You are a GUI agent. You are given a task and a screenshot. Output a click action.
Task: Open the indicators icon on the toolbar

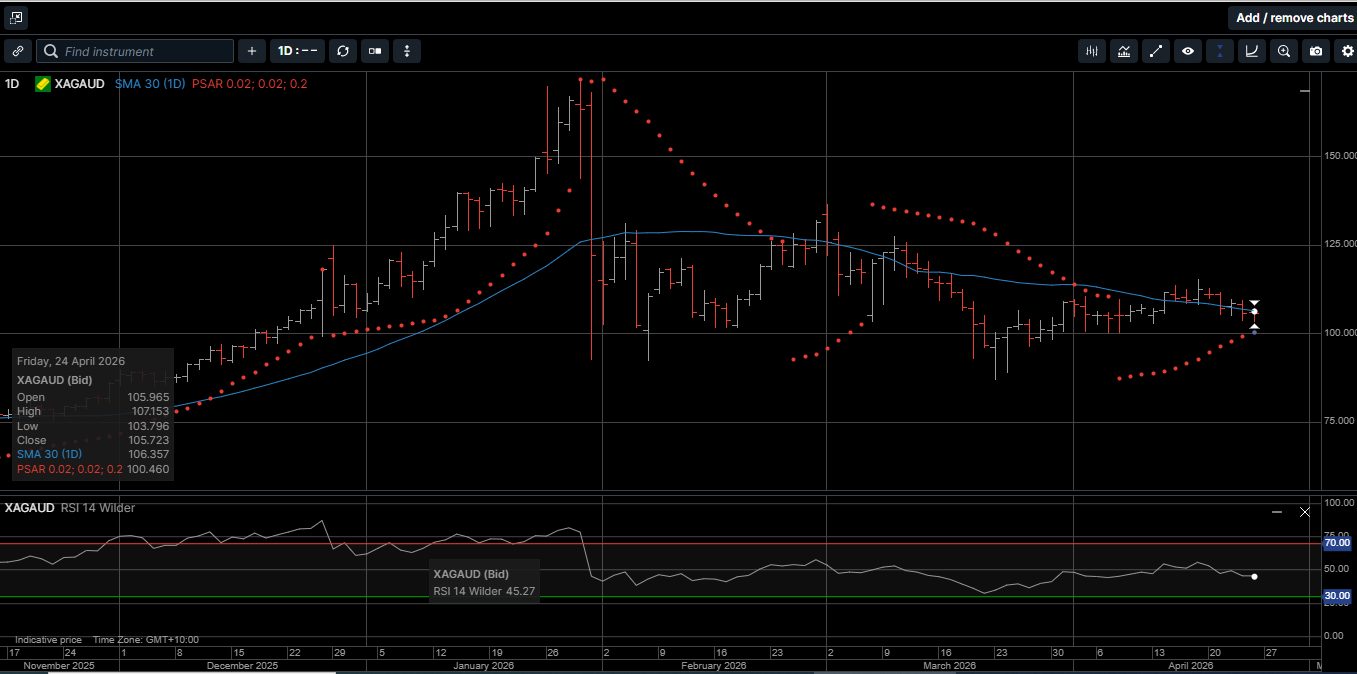tap(1124, 51)
